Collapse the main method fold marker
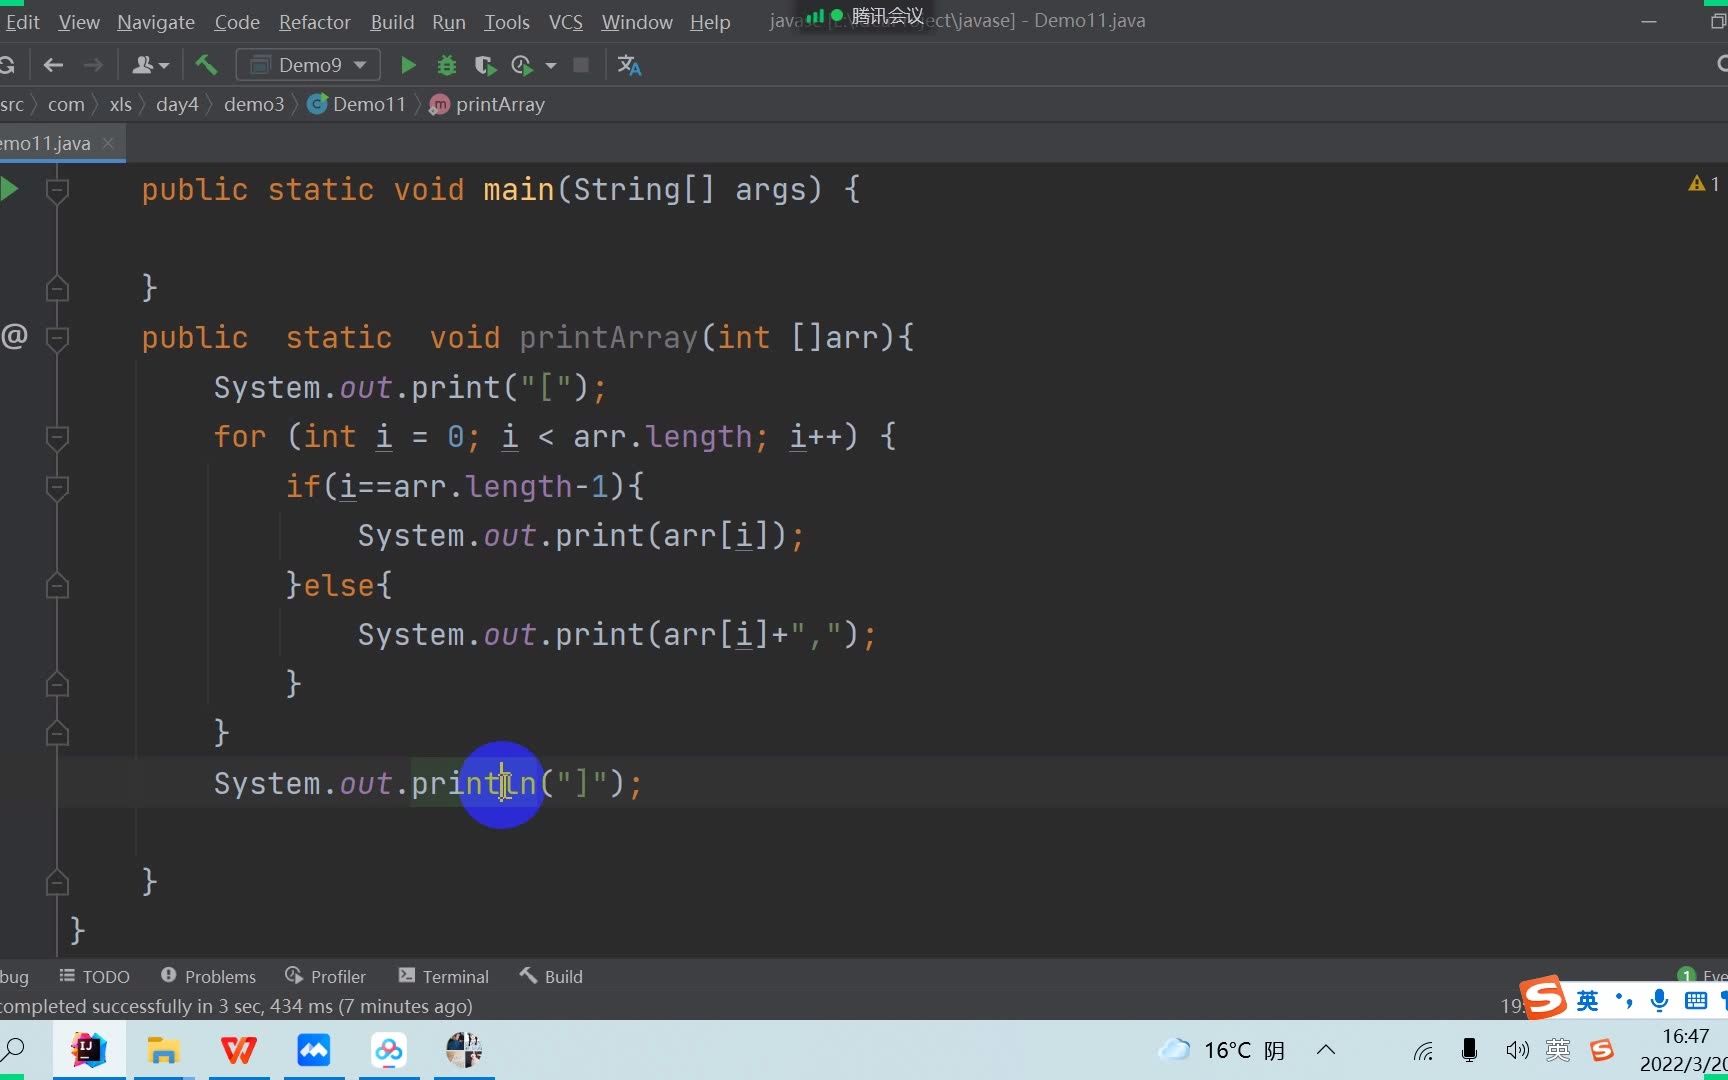 57,189
